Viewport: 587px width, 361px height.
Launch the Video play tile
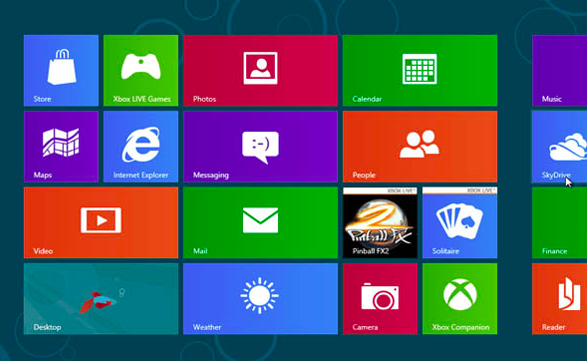(x=101, y=222)
